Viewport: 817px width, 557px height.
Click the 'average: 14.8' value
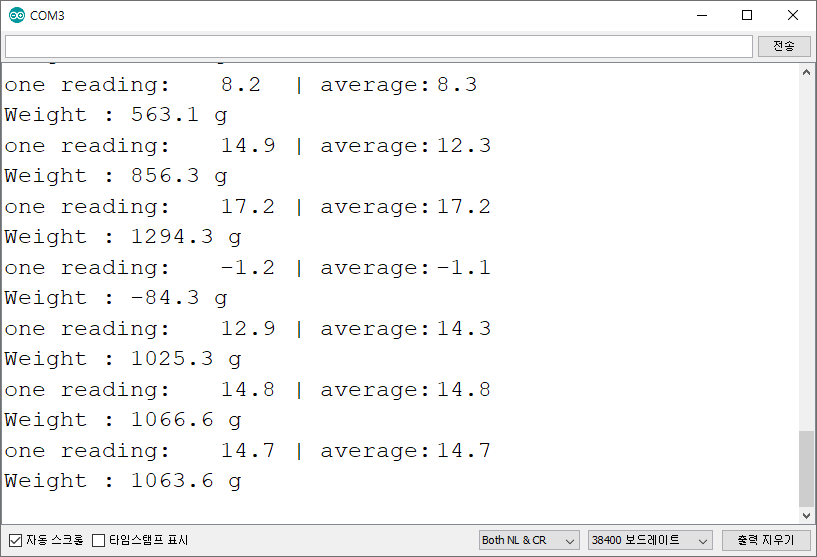coord(406,390)
